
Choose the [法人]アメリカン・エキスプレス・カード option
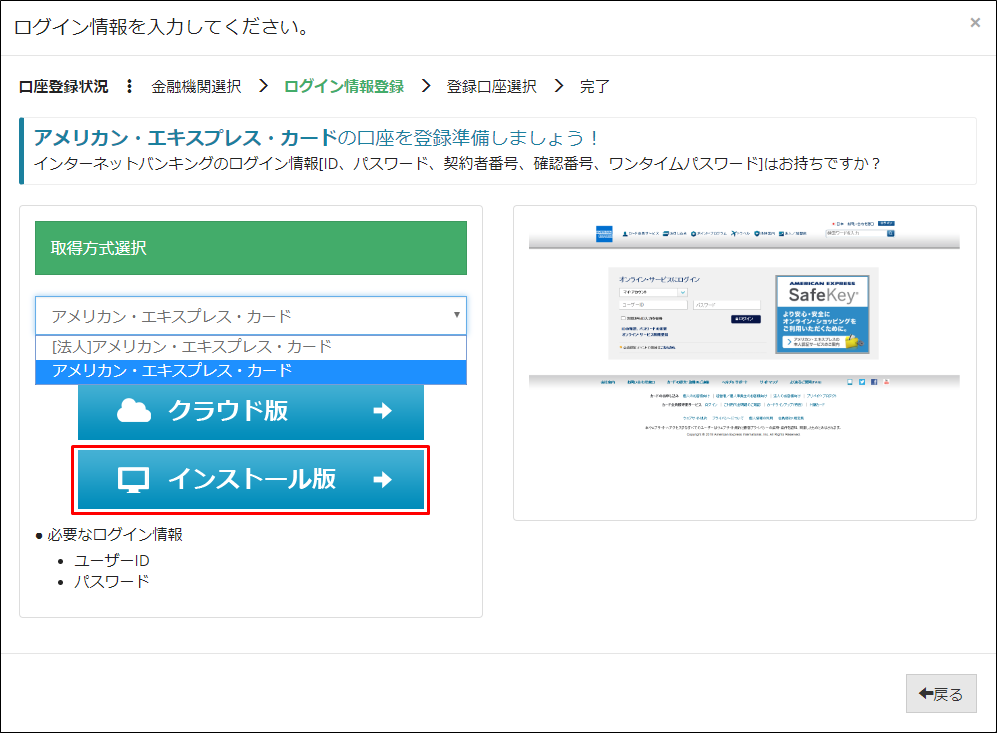coord(251,347)
